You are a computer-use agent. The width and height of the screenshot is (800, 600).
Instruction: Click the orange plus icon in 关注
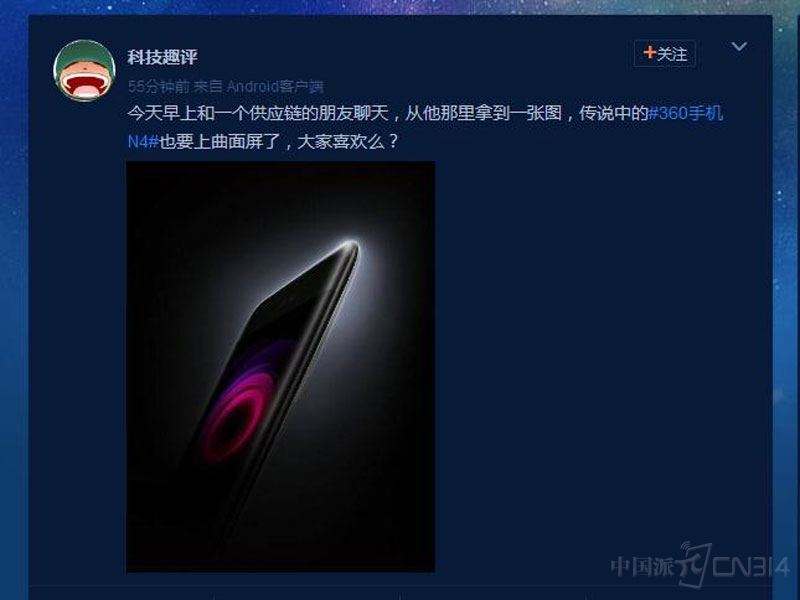(649, 53)
